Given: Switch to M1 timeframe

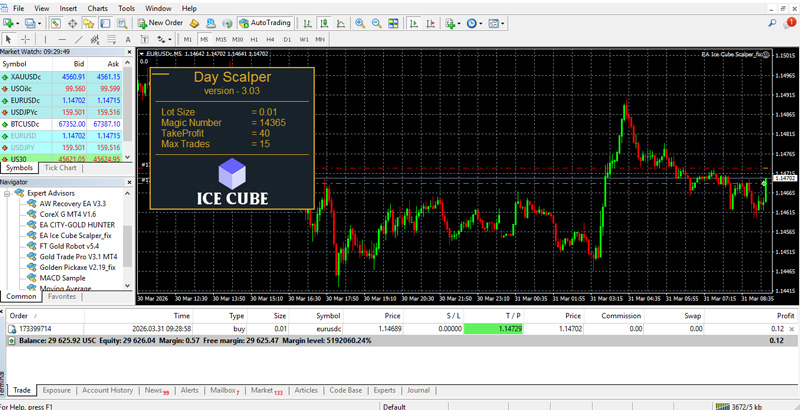Looking at the screenshot, I should (x=188, y=39).
